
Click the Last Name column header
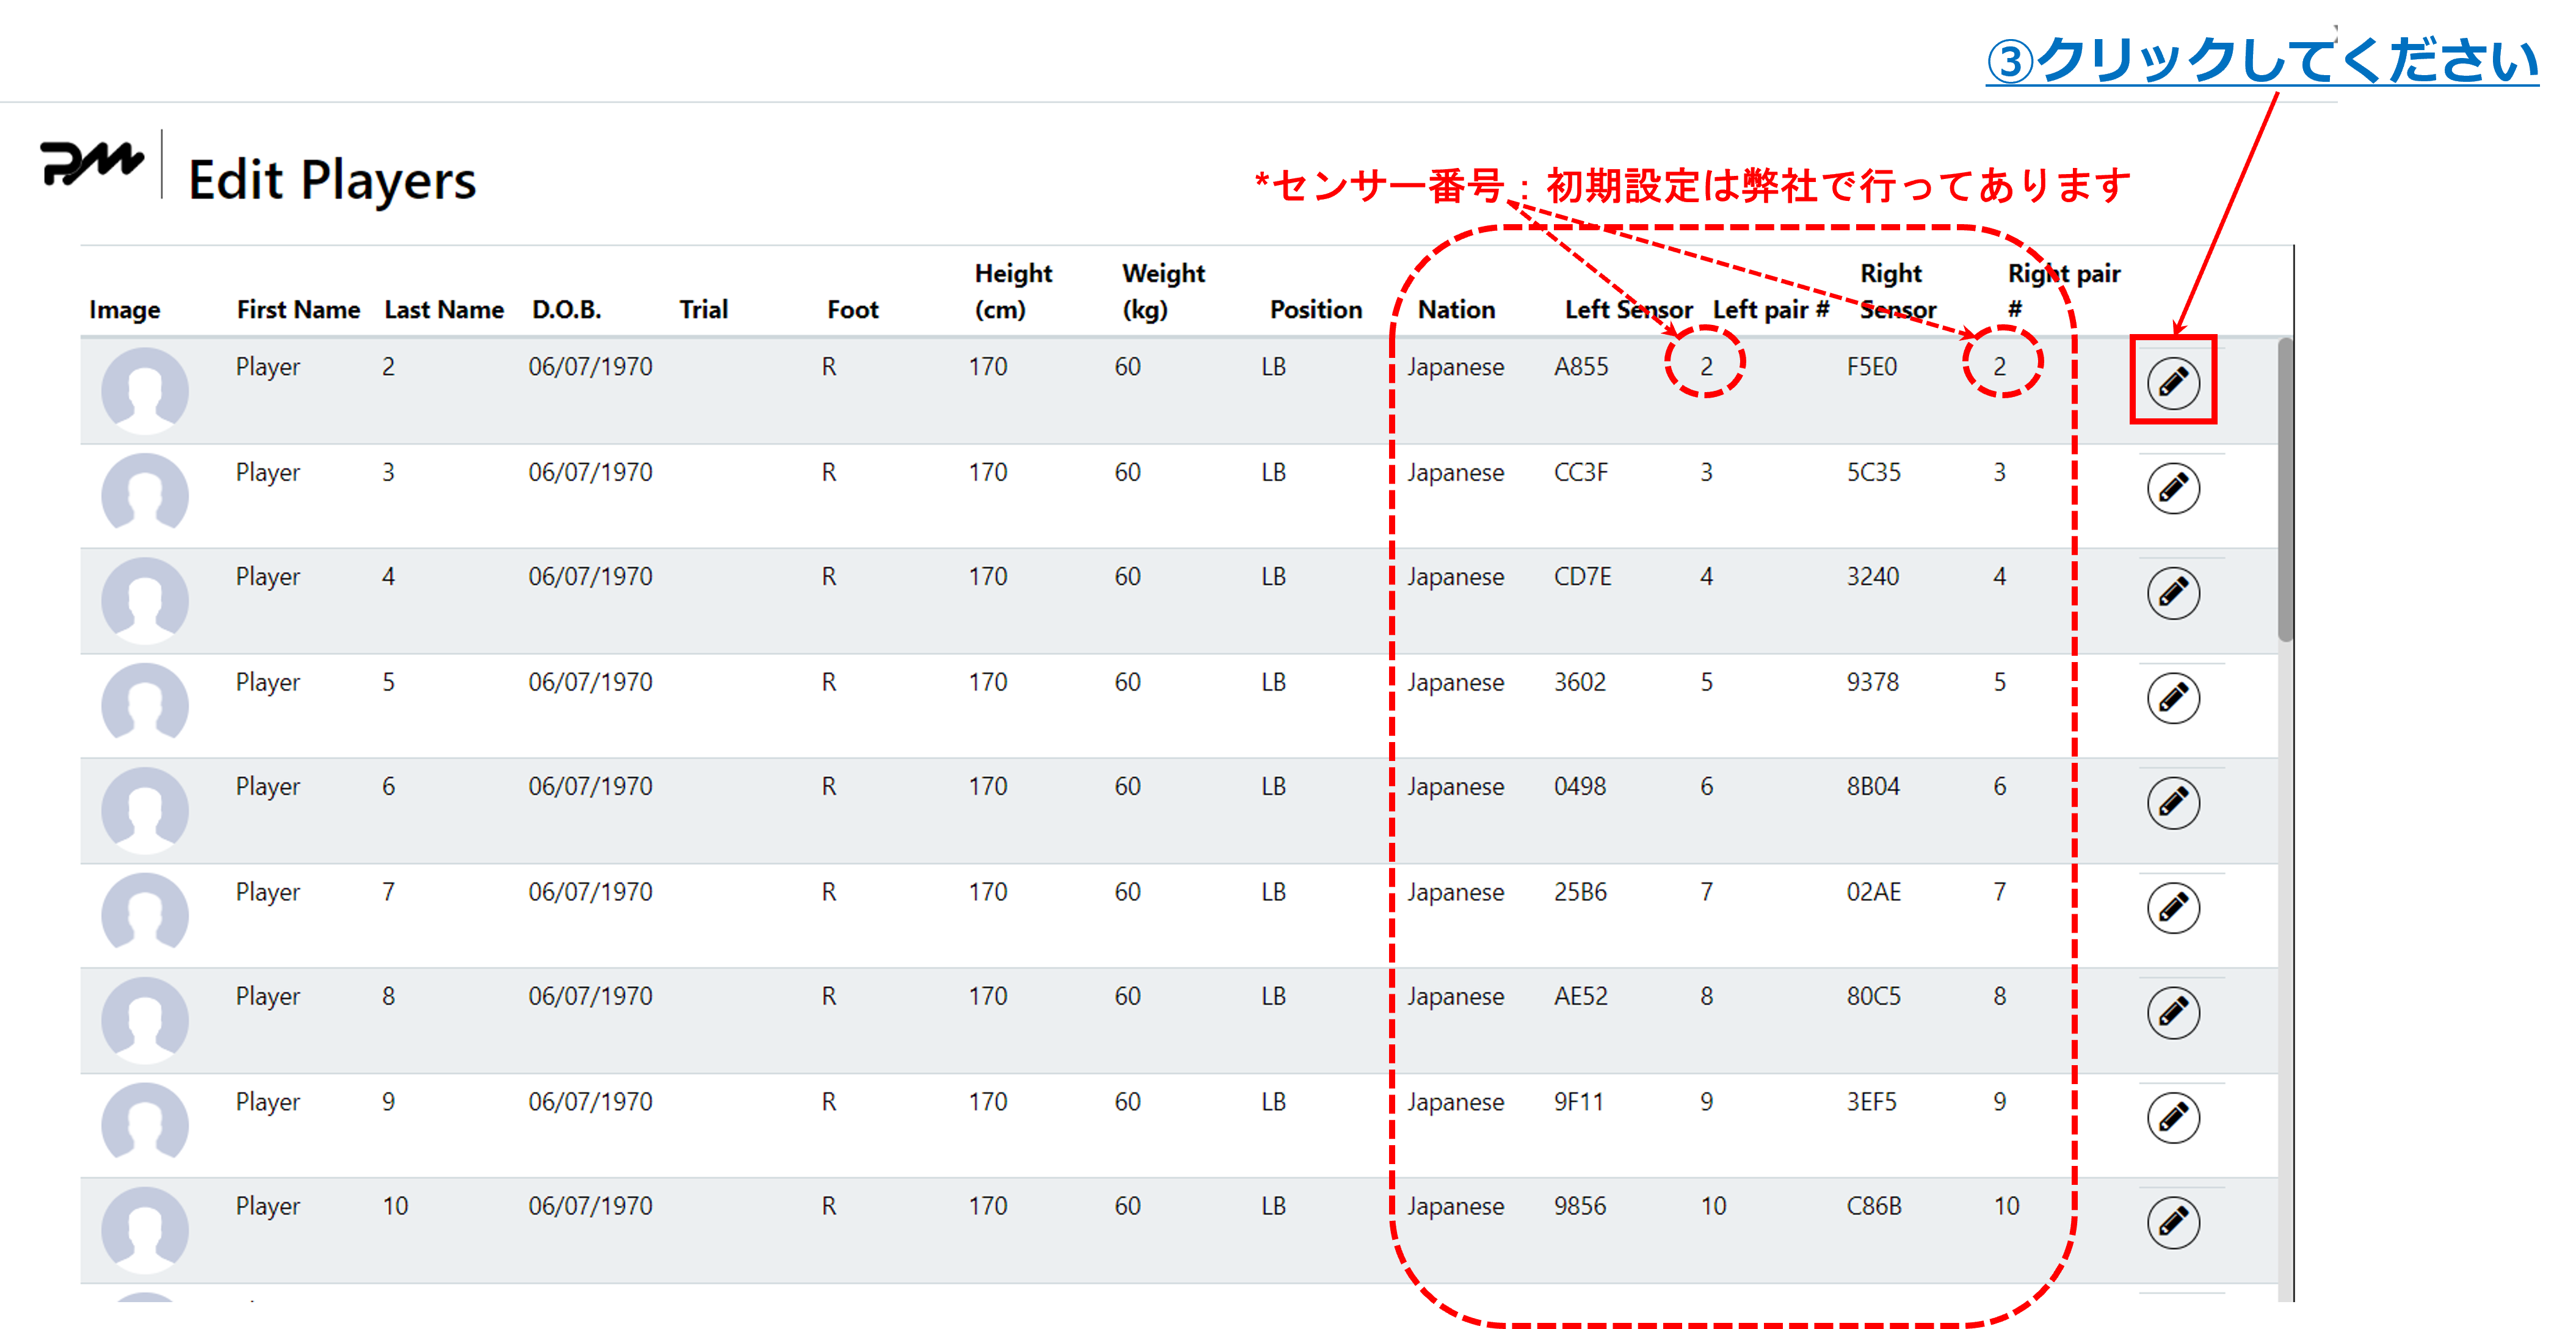coord(444,310)
